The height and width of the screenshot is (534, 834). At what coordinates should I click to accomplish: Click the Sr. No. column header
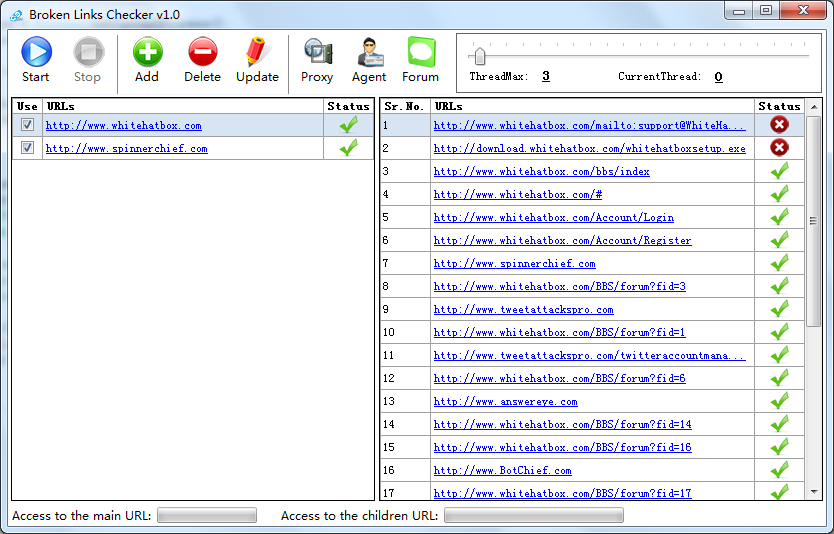pos(405,106)
